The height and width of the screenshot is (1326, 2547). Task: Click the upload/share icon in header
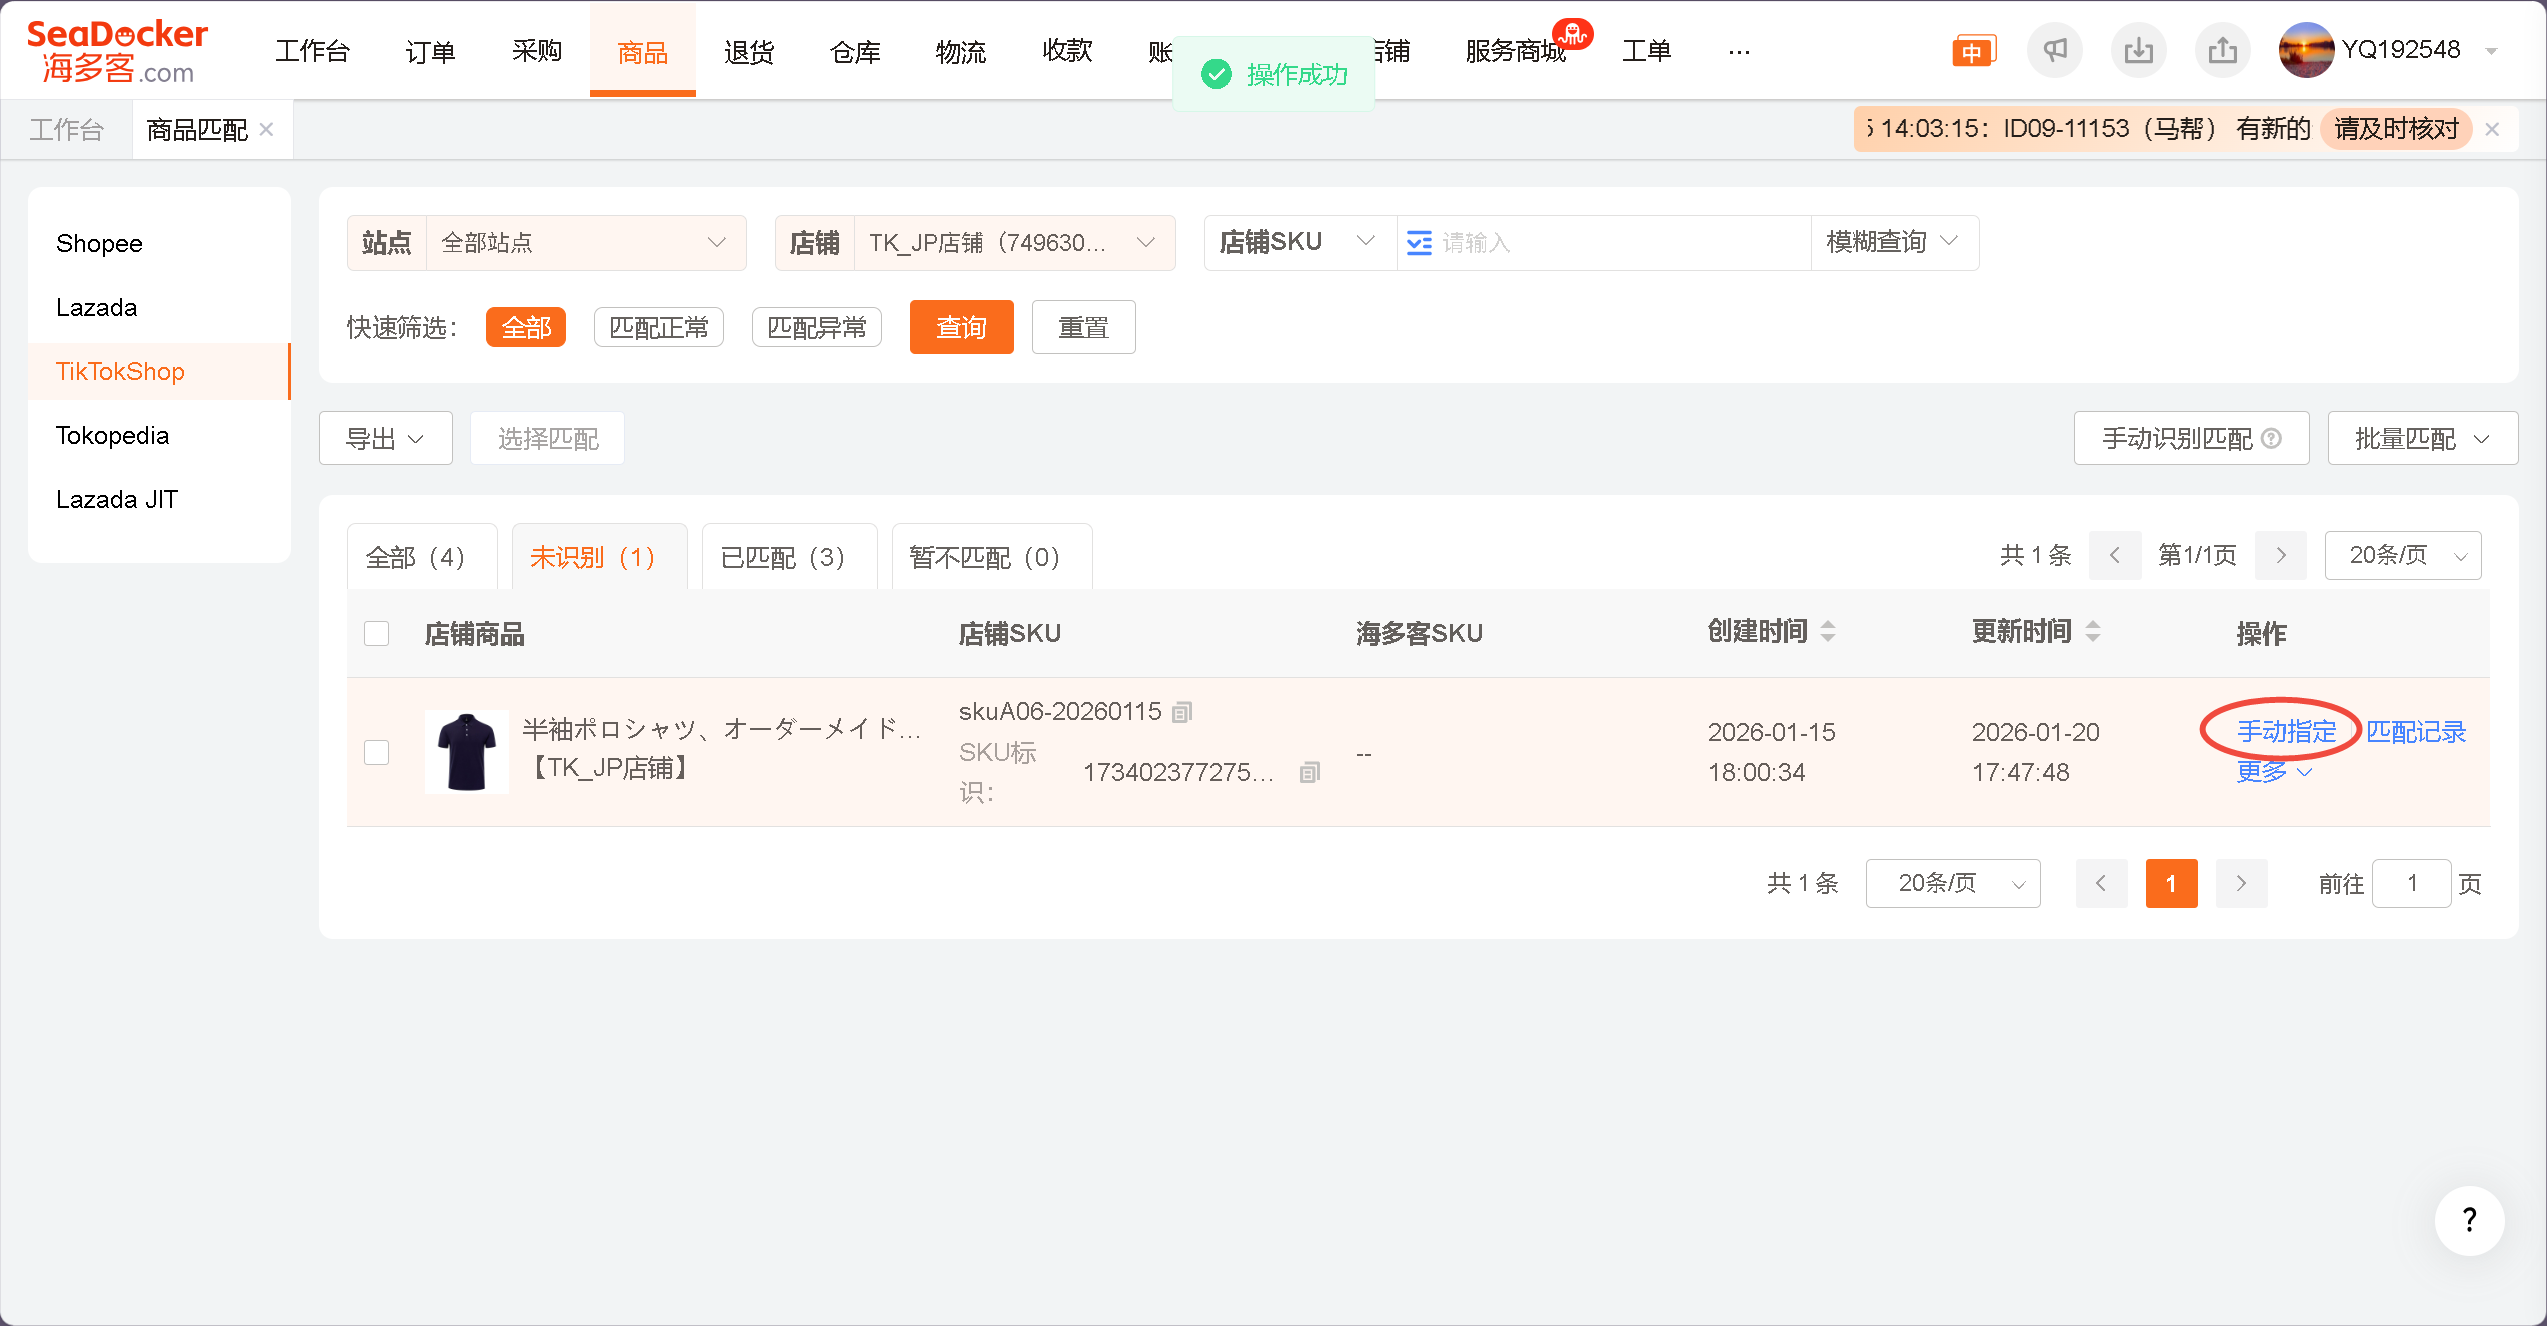pyautogui.click(x=2222, y=50)
